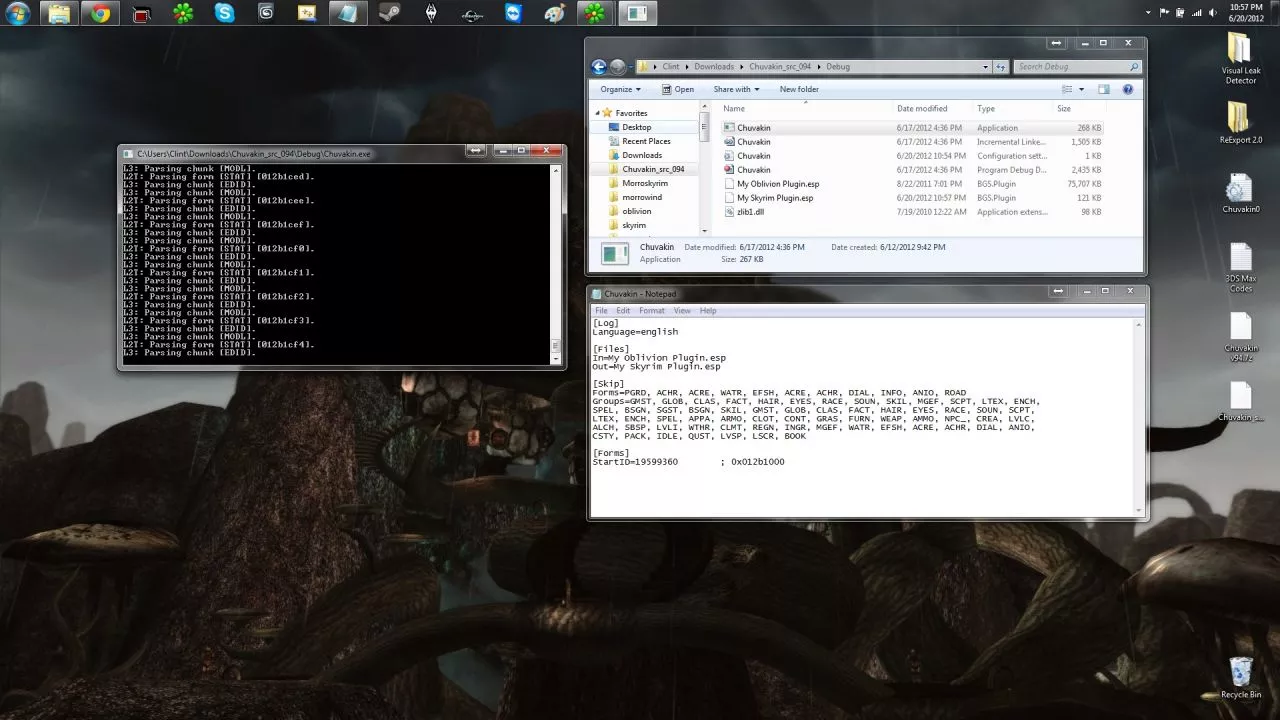The width and height of the screenshot is (1280, 720).
Task: Open the Notepad File menu
Action: point(601,311)
